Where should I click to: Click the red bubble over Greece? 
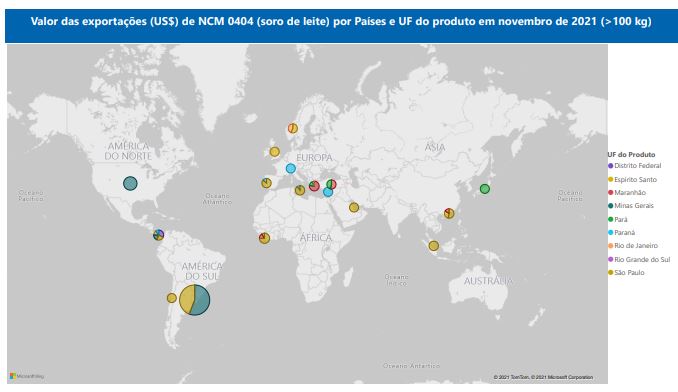coord(314,186)
